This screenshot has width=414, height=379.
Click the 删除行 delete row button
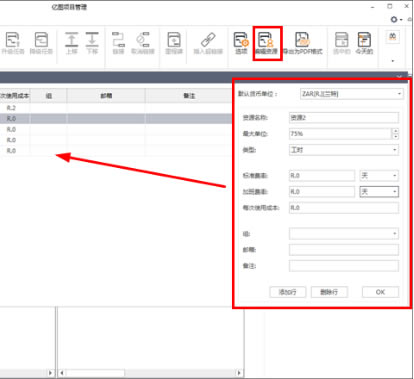pos(329,292)
